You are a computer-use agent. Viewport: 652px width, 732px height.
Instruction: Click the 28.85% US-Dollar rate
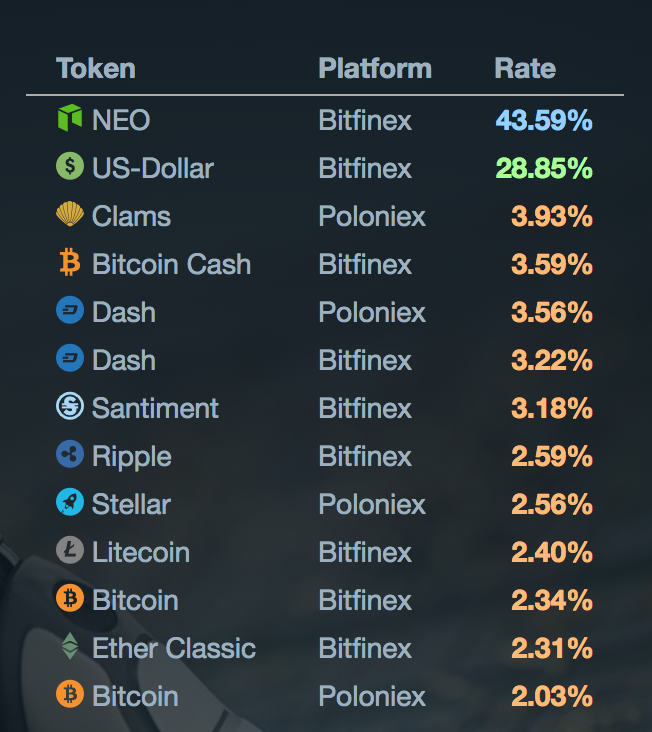(x=544, y=168)
